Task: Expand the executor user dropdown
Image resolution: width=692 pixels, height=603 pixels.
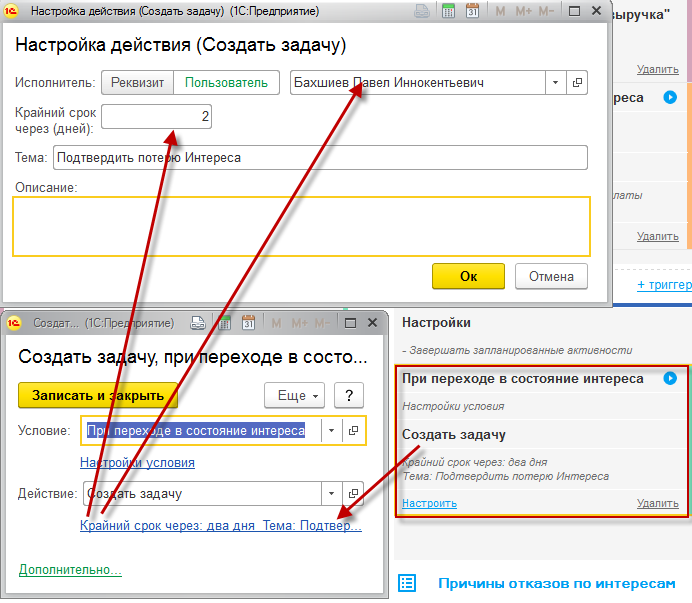Action: (x=556, y=83)
